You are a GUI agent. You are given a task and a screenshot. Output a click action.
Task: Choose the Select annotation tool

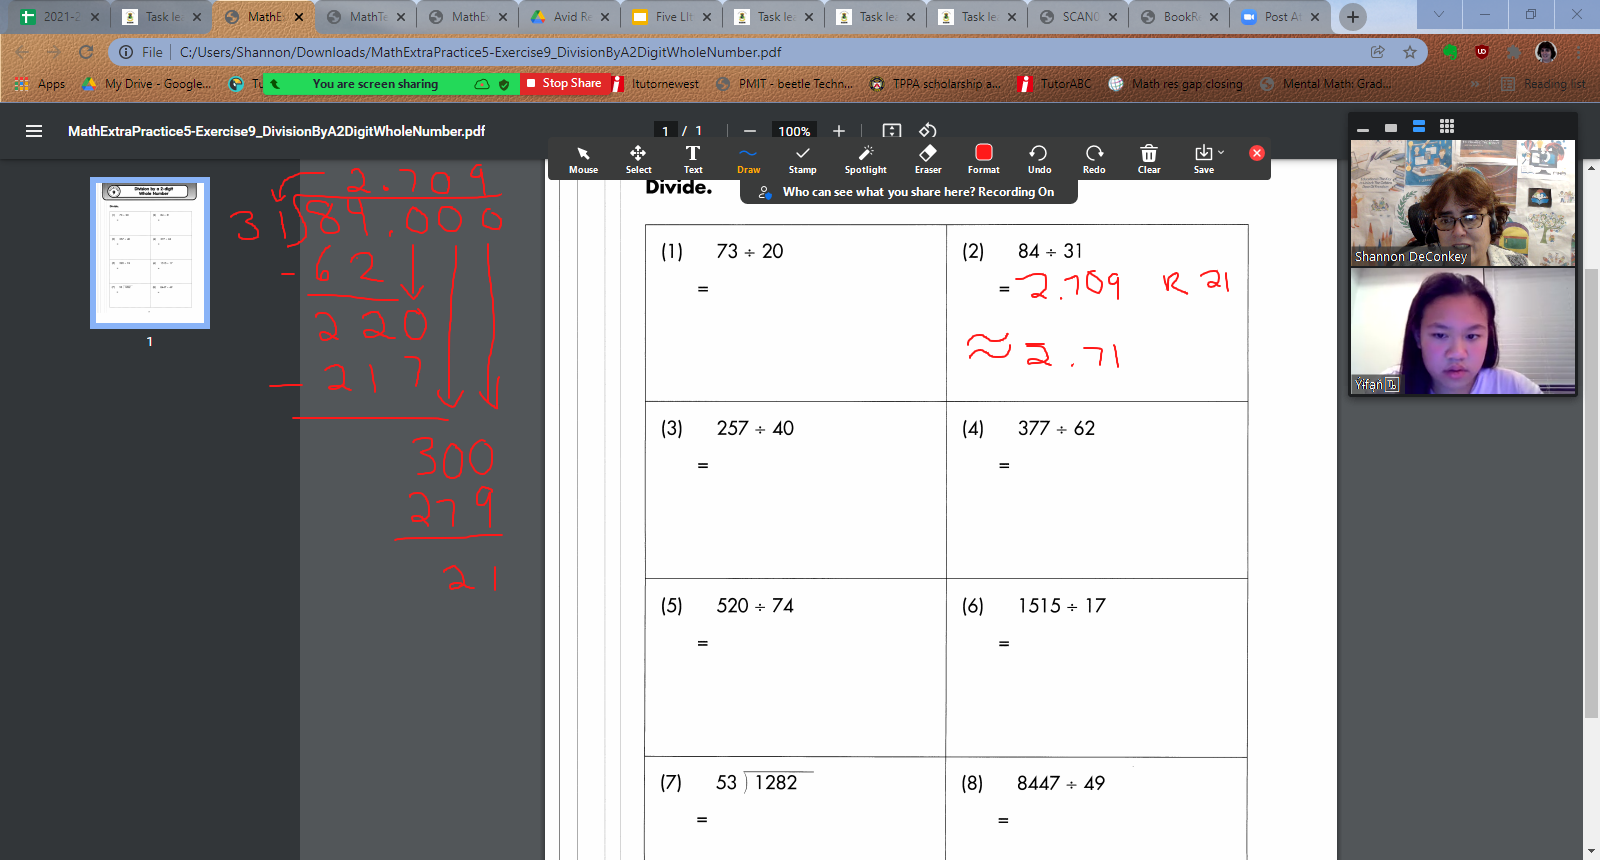point(638,159)
